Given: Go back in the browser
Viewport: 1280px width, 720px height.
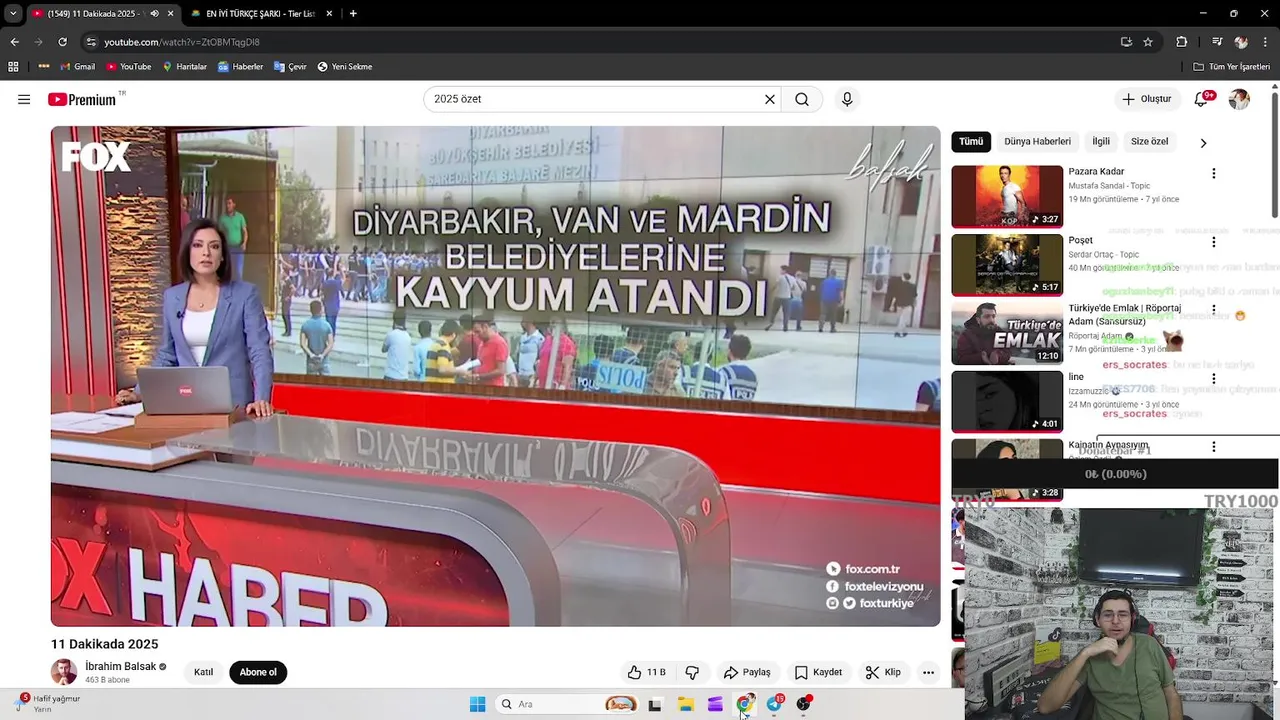Looking at the screenshot, I should (x=14, y=42).
